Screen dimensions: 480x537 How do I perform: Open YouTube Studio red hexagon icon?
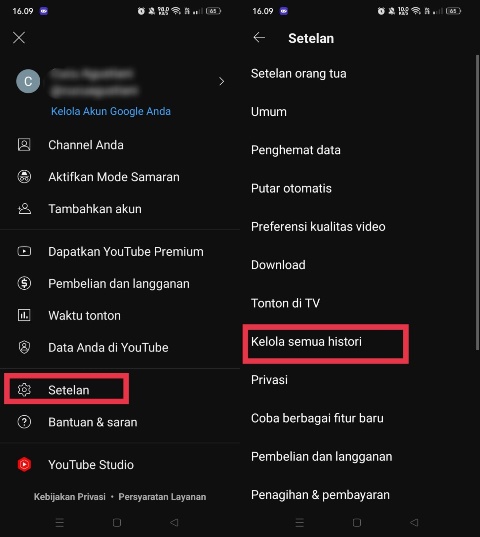(24, 464)
